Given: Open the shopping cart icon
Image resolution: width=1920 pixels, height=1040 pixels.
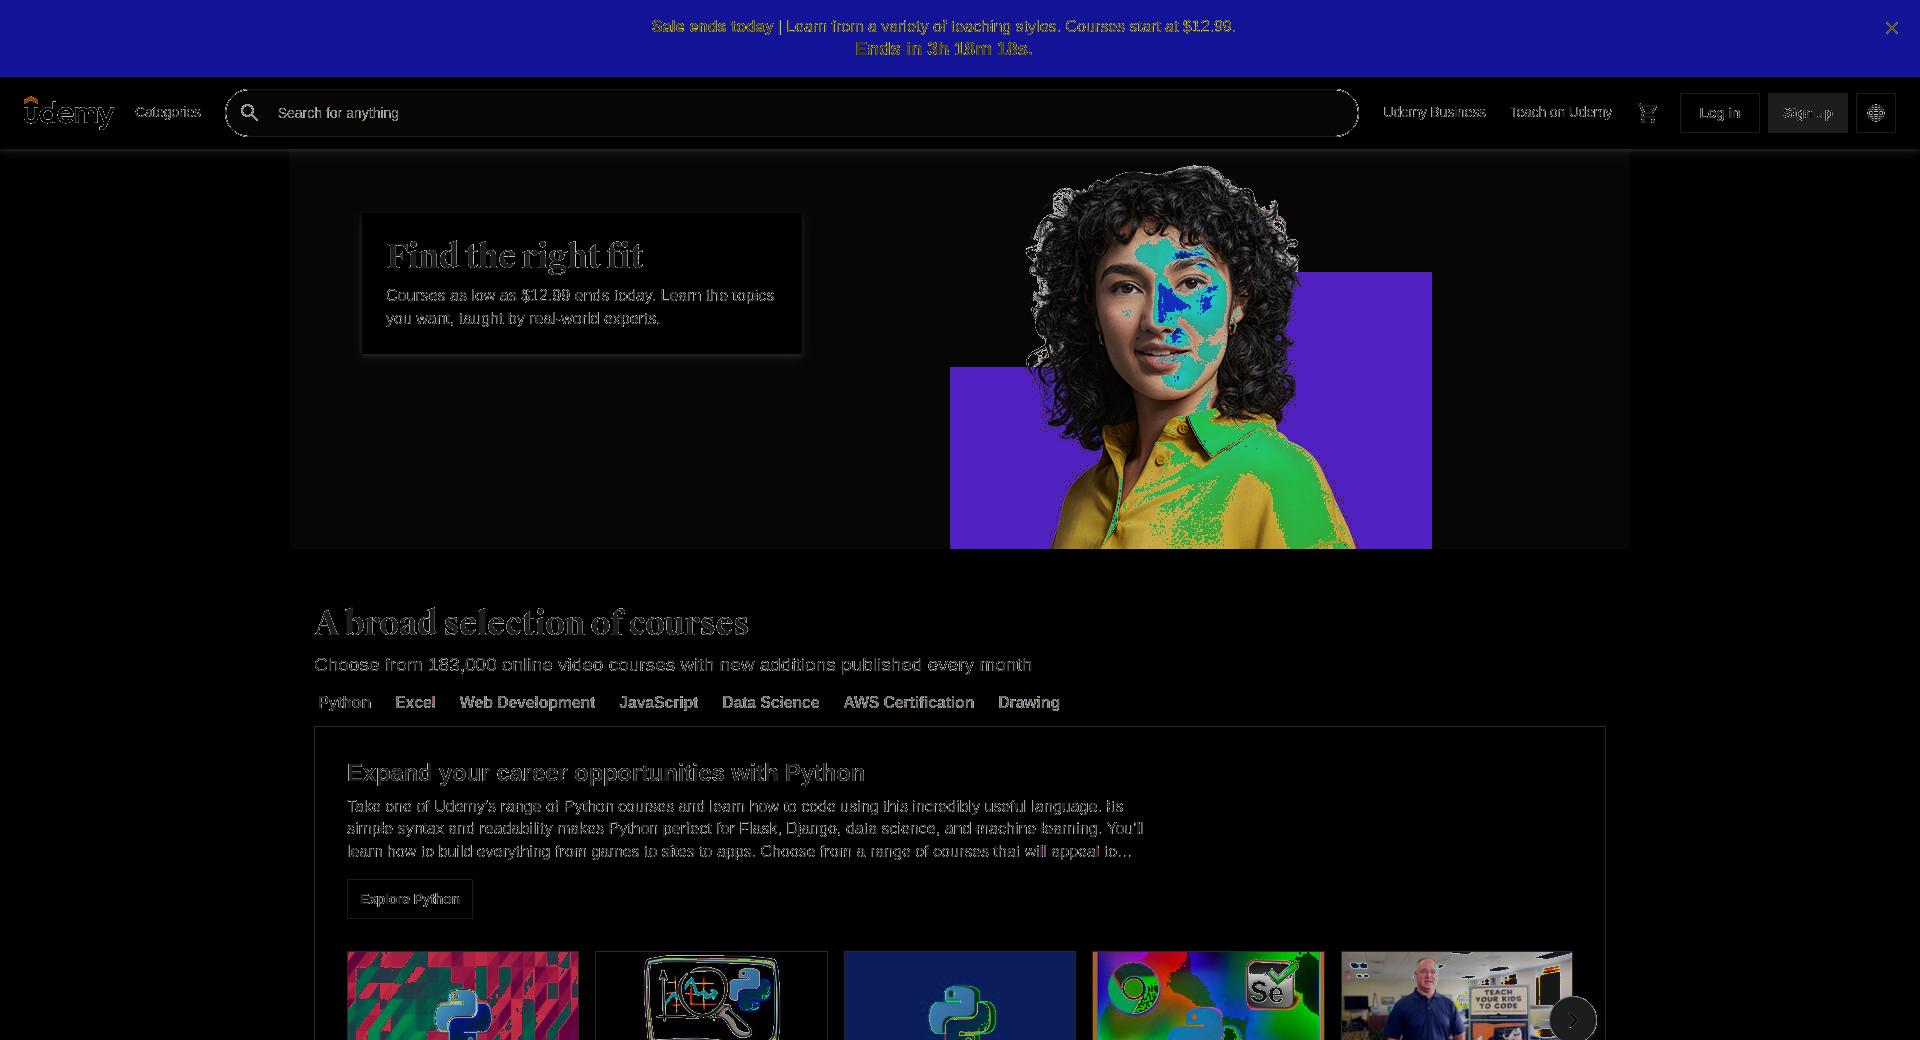Looking at the screenshot, I should [x=1648, y=113].
